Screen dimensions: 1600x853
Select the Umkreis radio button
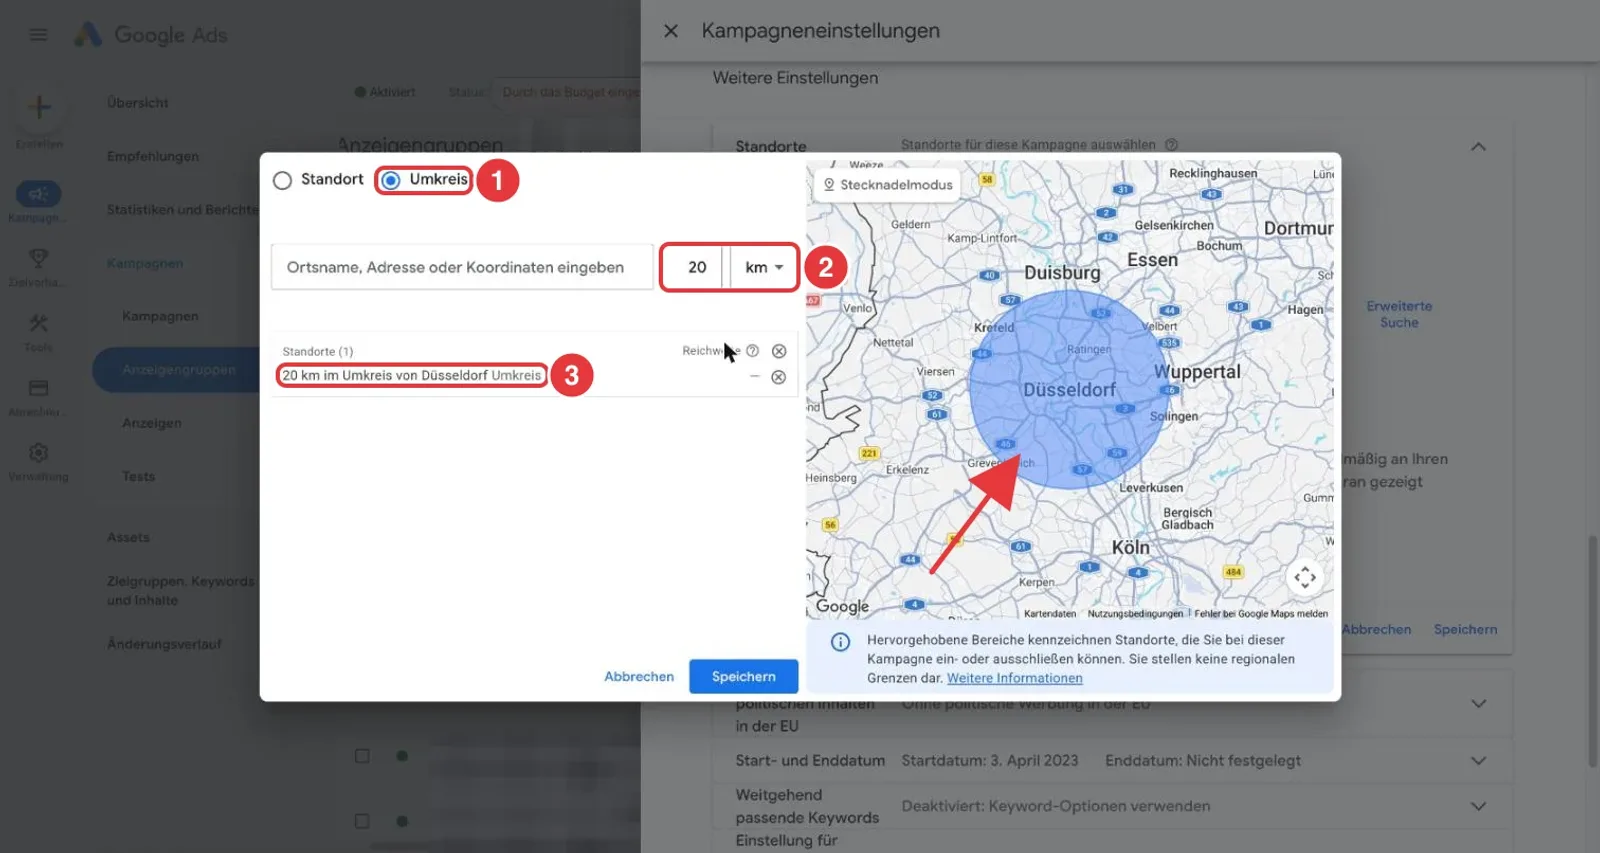pos(391,180)
